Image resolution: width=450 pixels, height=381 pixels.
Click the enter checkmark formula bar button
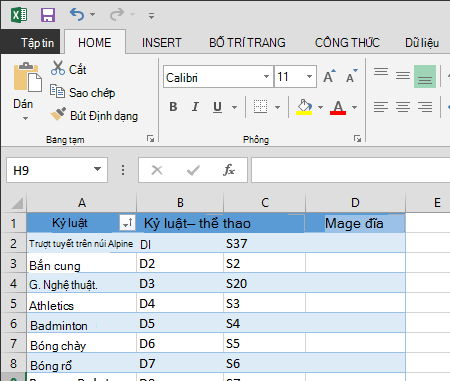click(x=193, y=170)
